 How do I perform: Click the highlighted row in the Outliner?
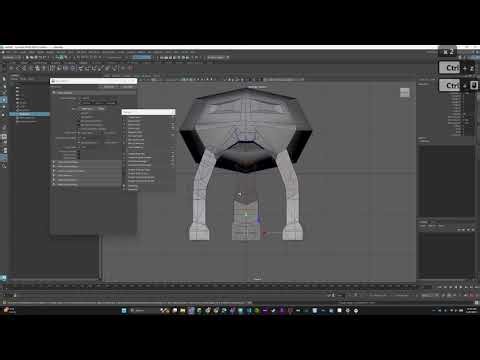29,114
